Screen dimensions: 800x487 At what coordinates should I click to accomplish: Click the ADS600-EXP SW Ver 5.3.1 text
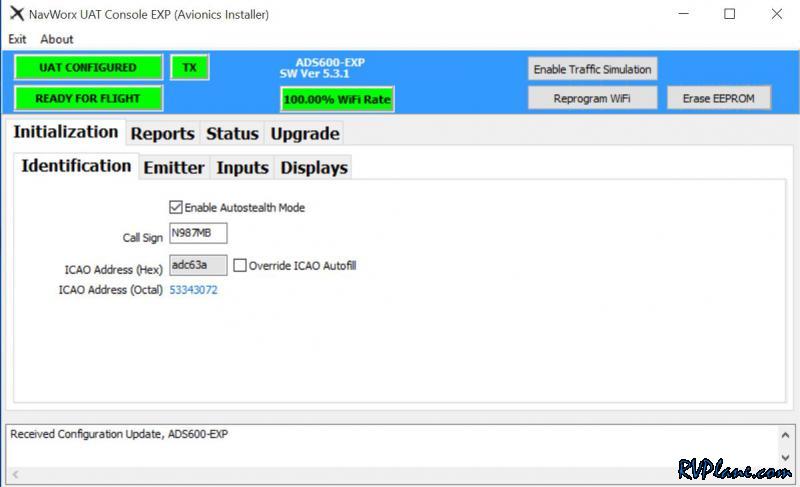click(322, 68)
